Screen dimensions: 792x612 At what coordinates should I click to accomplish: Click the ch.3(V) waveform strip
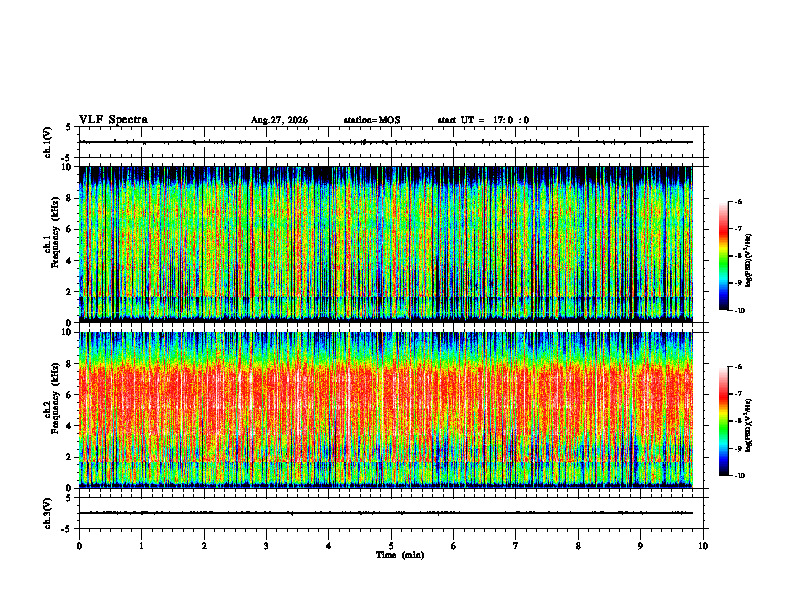[x=386, y=513]
